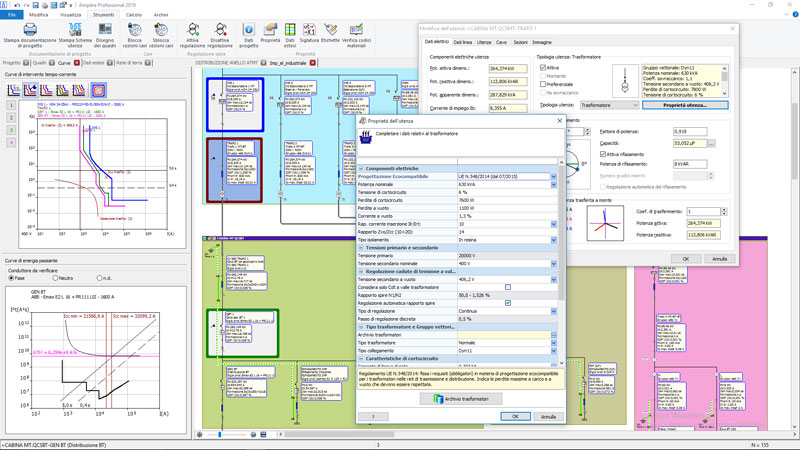Viewport: 800px width, 450px height.
Task: Open Stampa Schema utenze tool
Action: pos(75,30)
